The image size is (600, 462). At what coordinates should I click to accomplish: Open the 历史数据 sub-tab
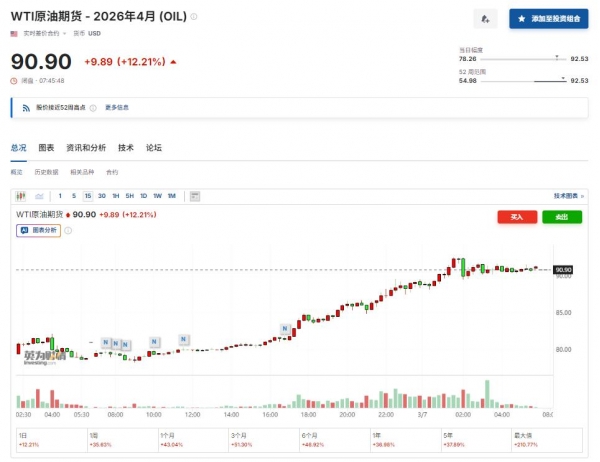[47, 172]
